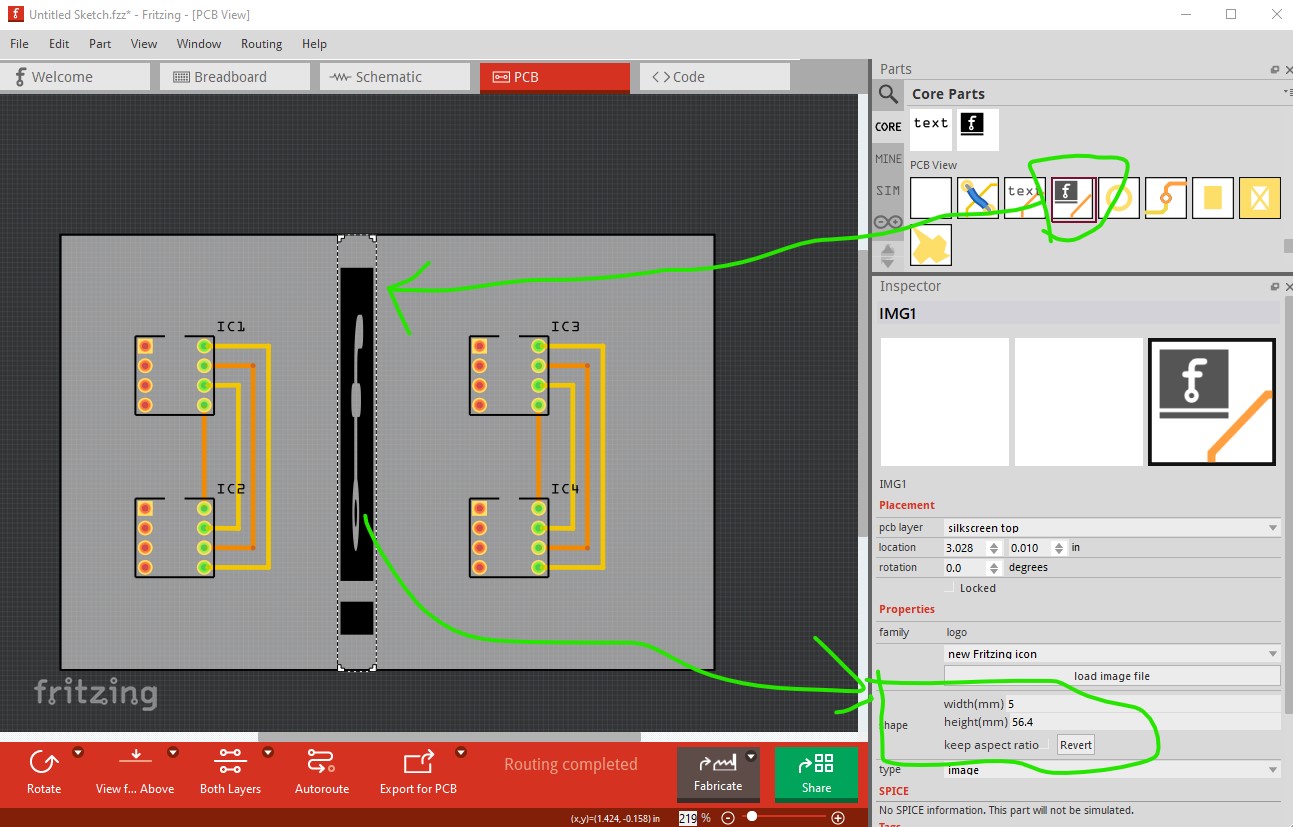The width and height of the screenshot is (1293, 827).
Task: Open the Routing menu
Action: pos(261,44)
